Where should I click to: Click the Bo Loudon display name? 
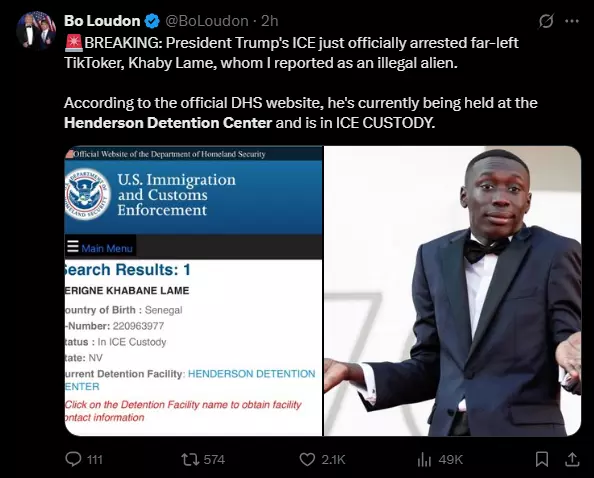[102, 21]
